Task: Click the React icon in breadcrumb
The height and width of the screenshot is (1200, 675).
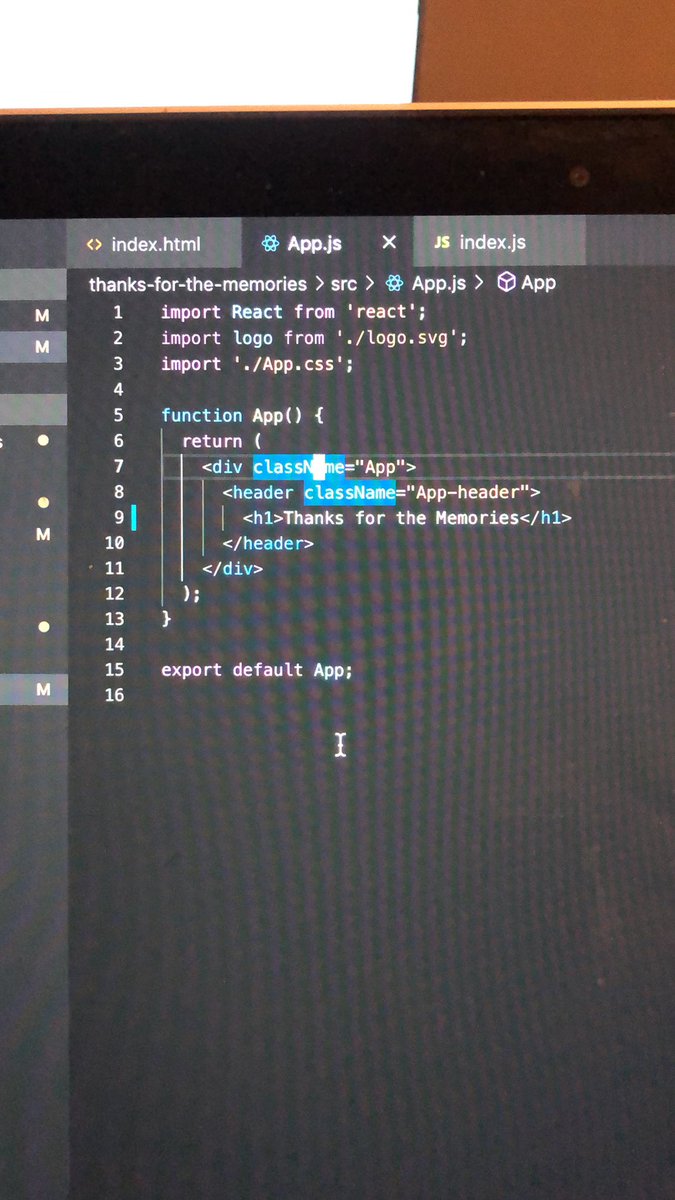Action: 395,284
